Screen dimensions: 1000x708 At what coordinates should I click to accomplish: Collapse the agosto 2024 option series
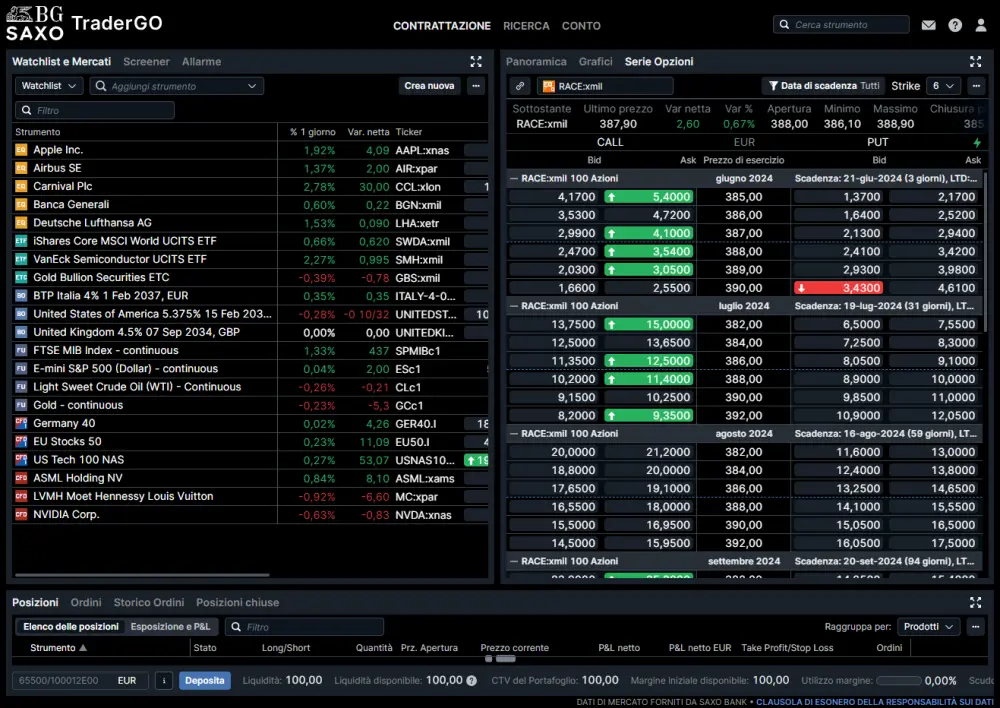(513, 434)
